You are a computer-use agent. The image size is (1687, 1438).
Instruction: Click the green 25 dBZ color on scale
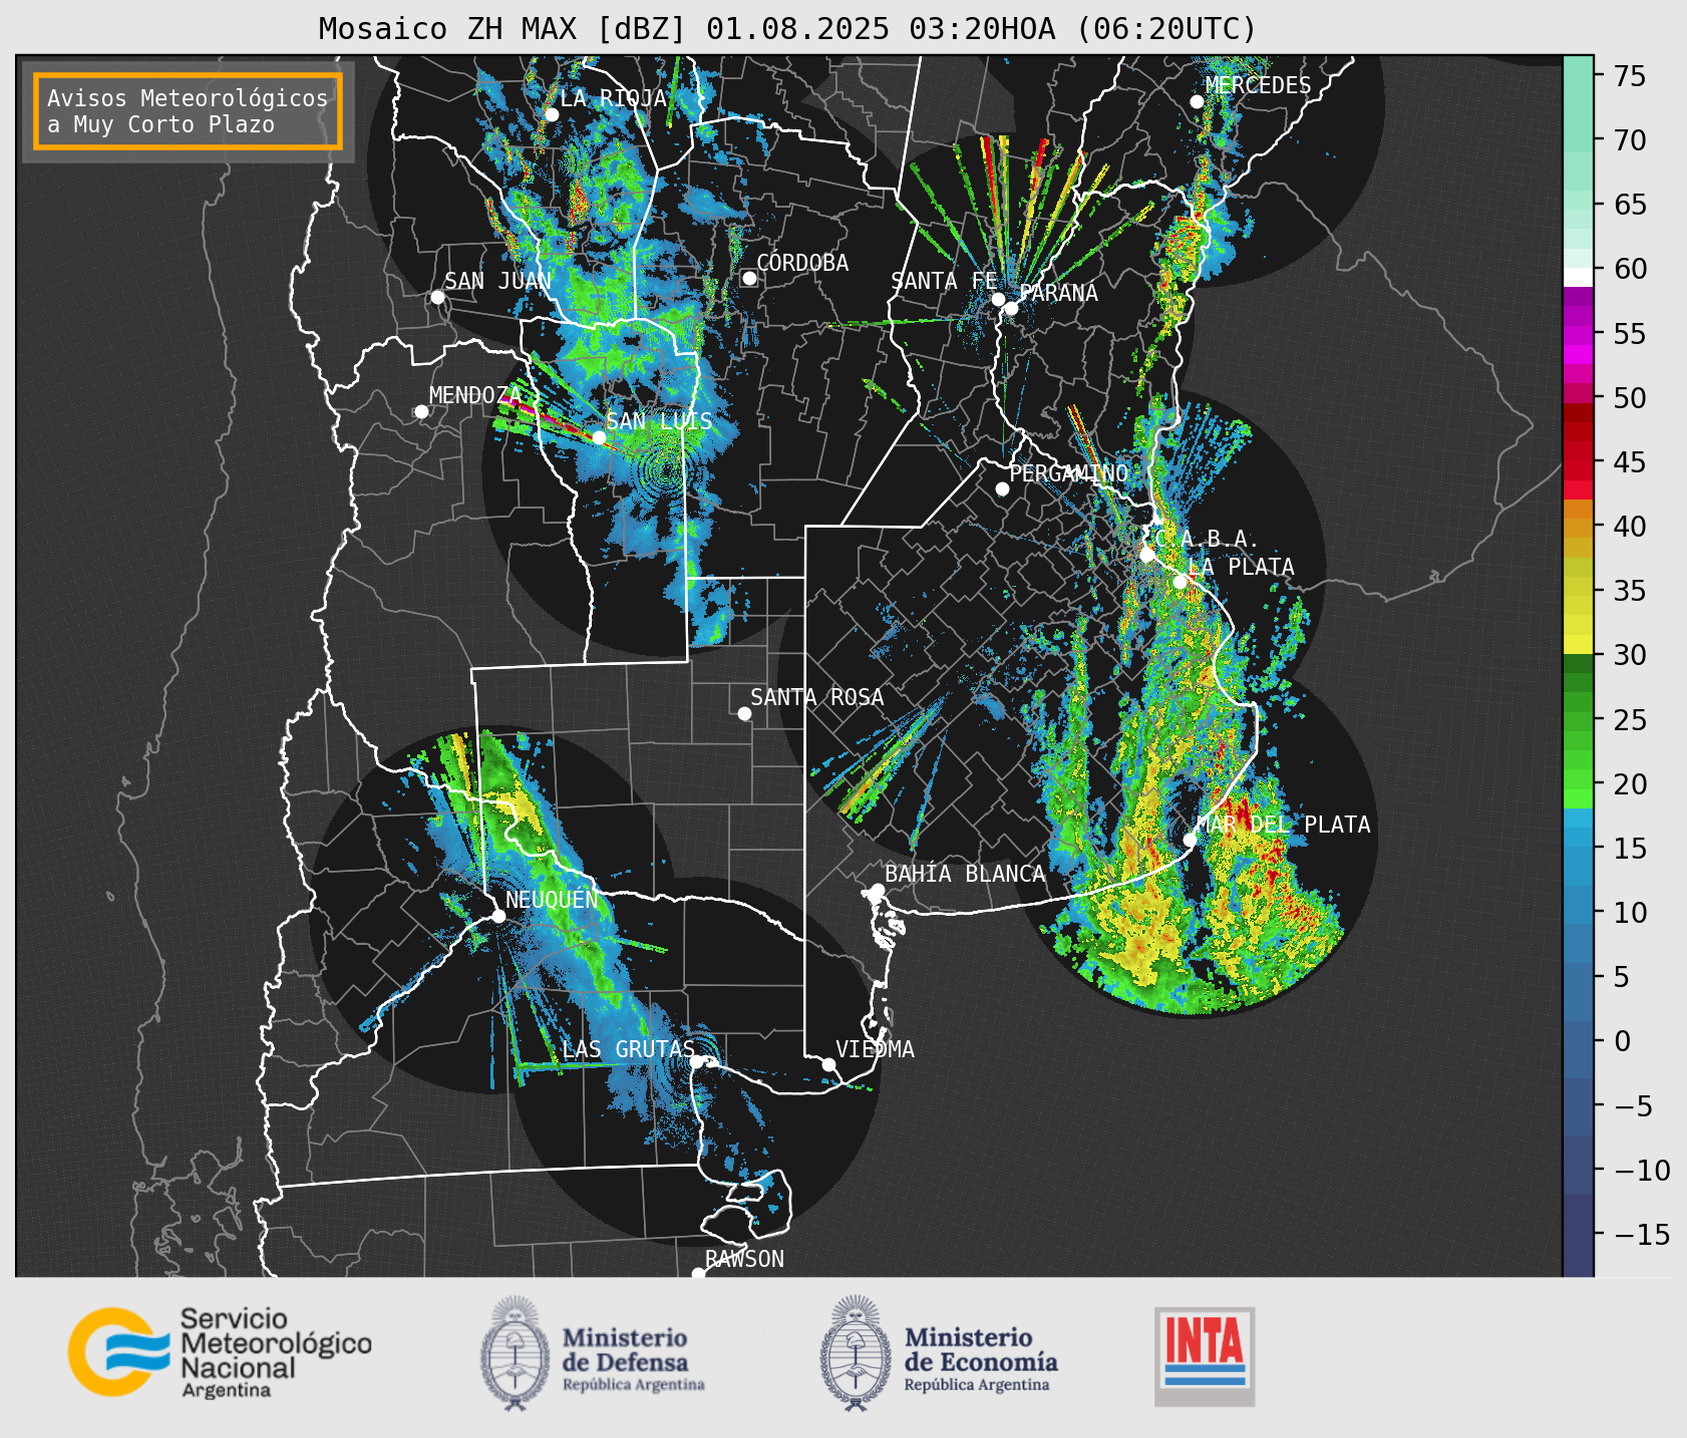tap(1578, 720)
